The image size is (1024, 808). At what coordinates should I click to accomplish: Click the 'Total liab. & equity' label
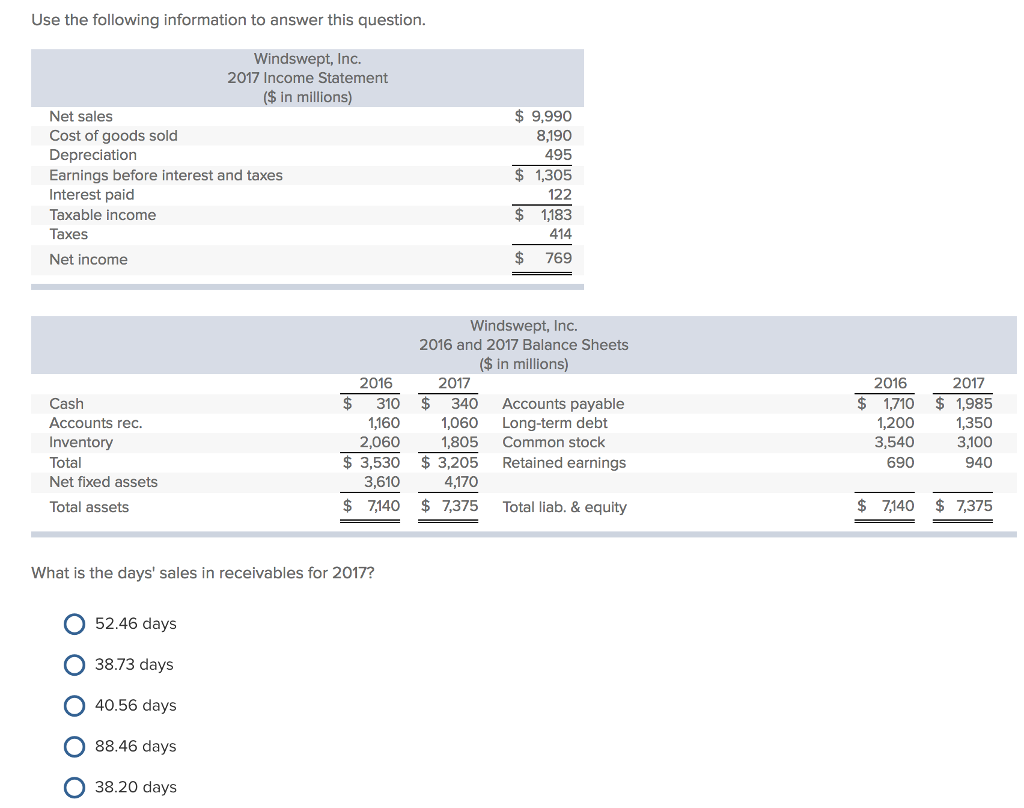(x=564, y=508)
